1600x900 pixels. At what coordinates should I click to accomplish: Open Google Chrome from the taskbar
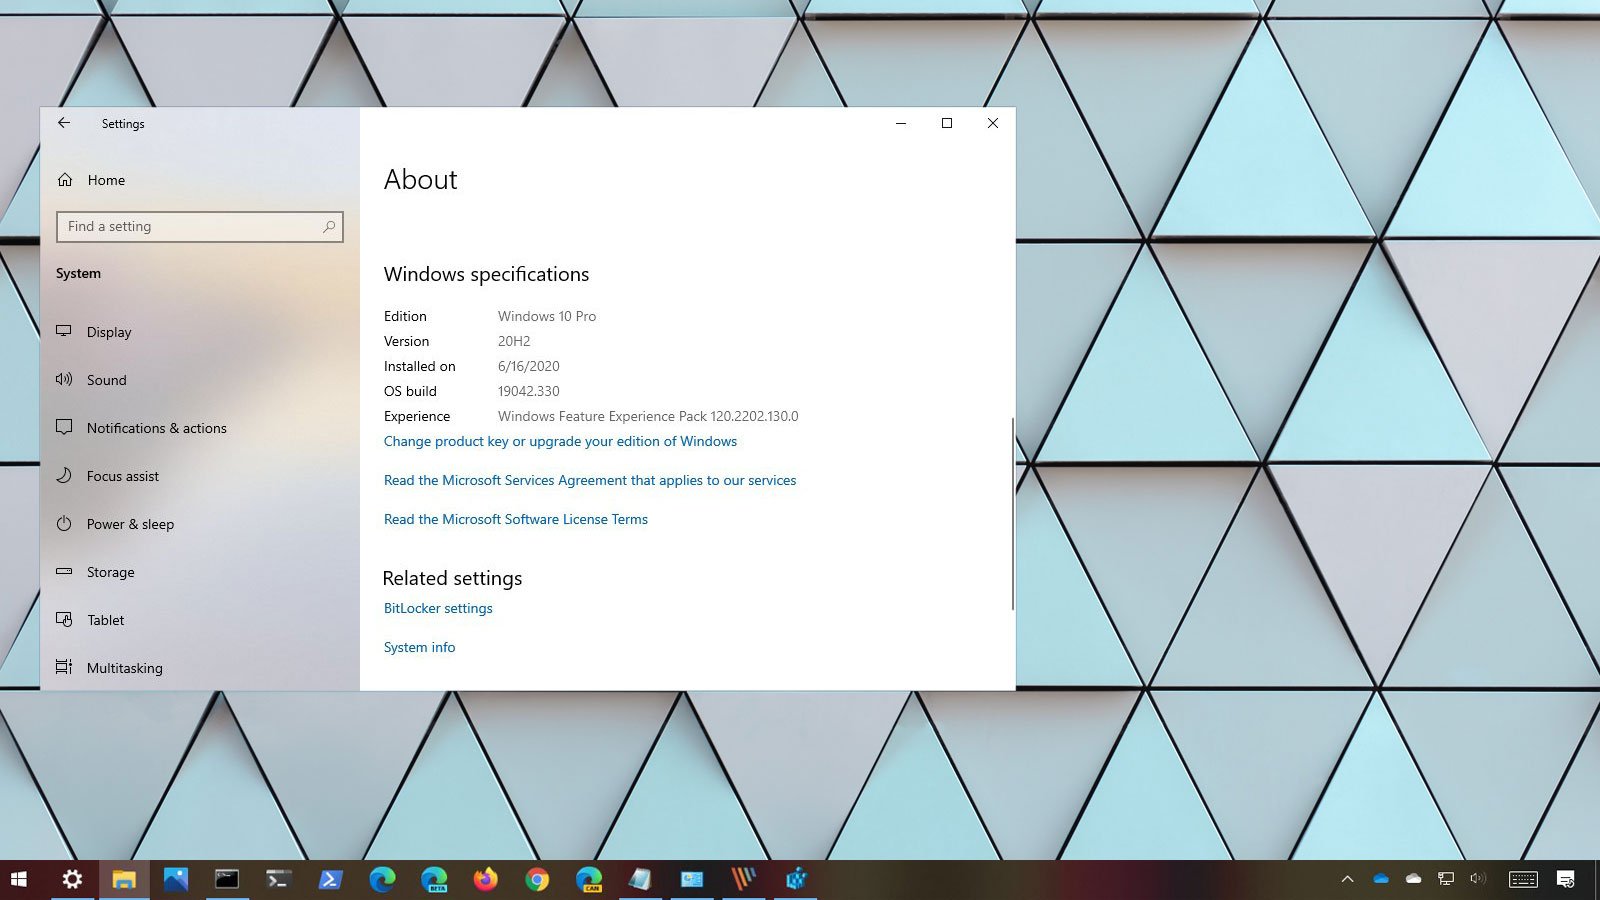click(538, 879)
